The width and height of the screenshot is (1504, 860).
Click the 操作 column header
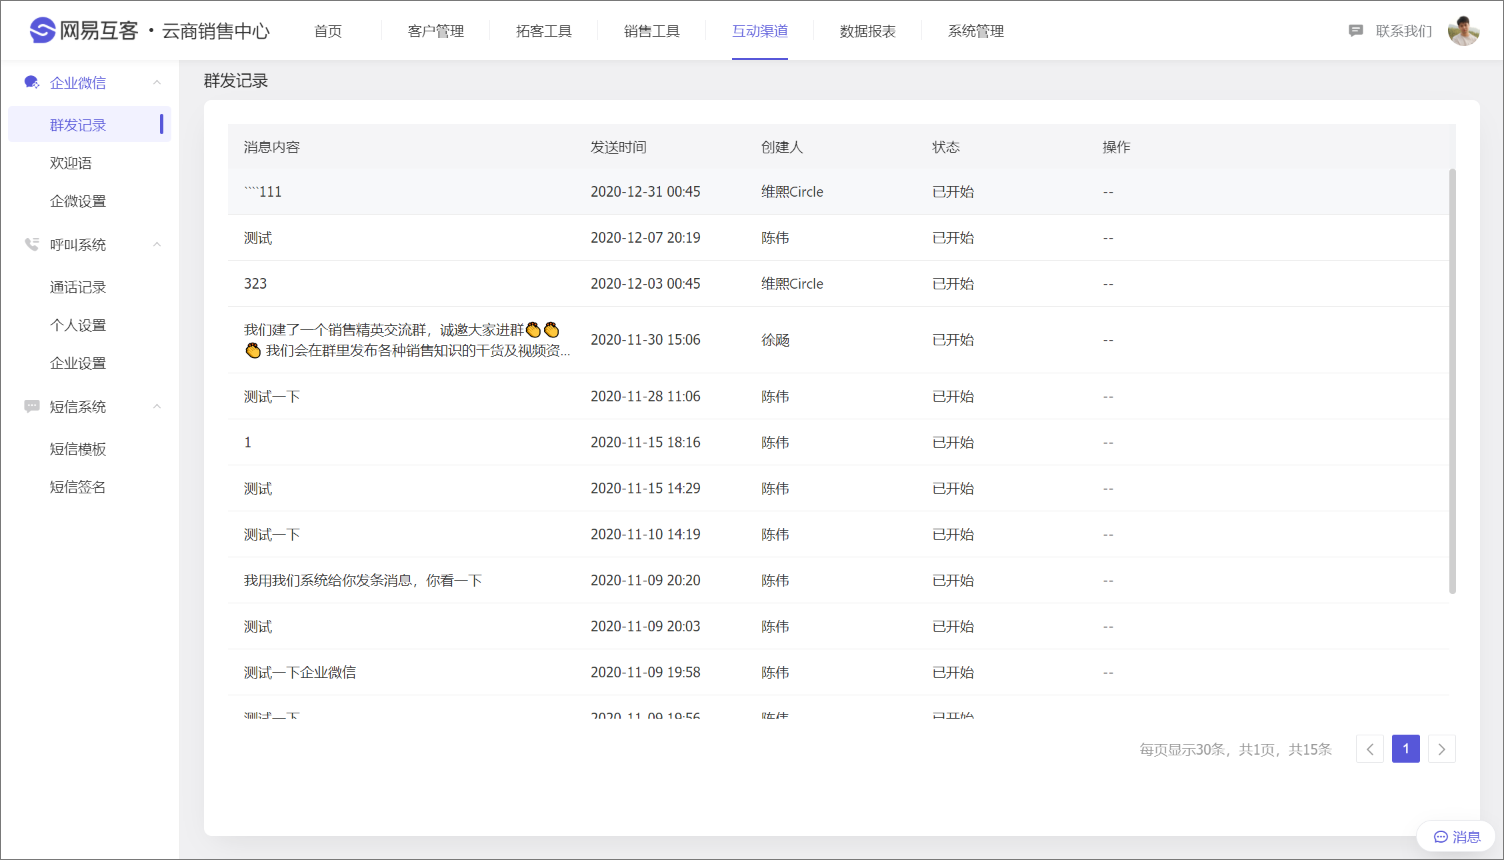1117,147
